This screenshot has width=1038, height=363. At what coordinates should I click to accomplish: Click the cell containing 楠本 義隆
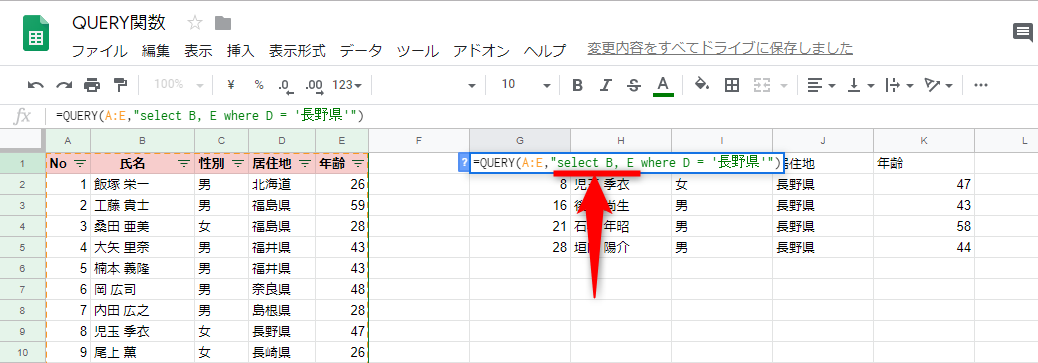pos(142,269)
